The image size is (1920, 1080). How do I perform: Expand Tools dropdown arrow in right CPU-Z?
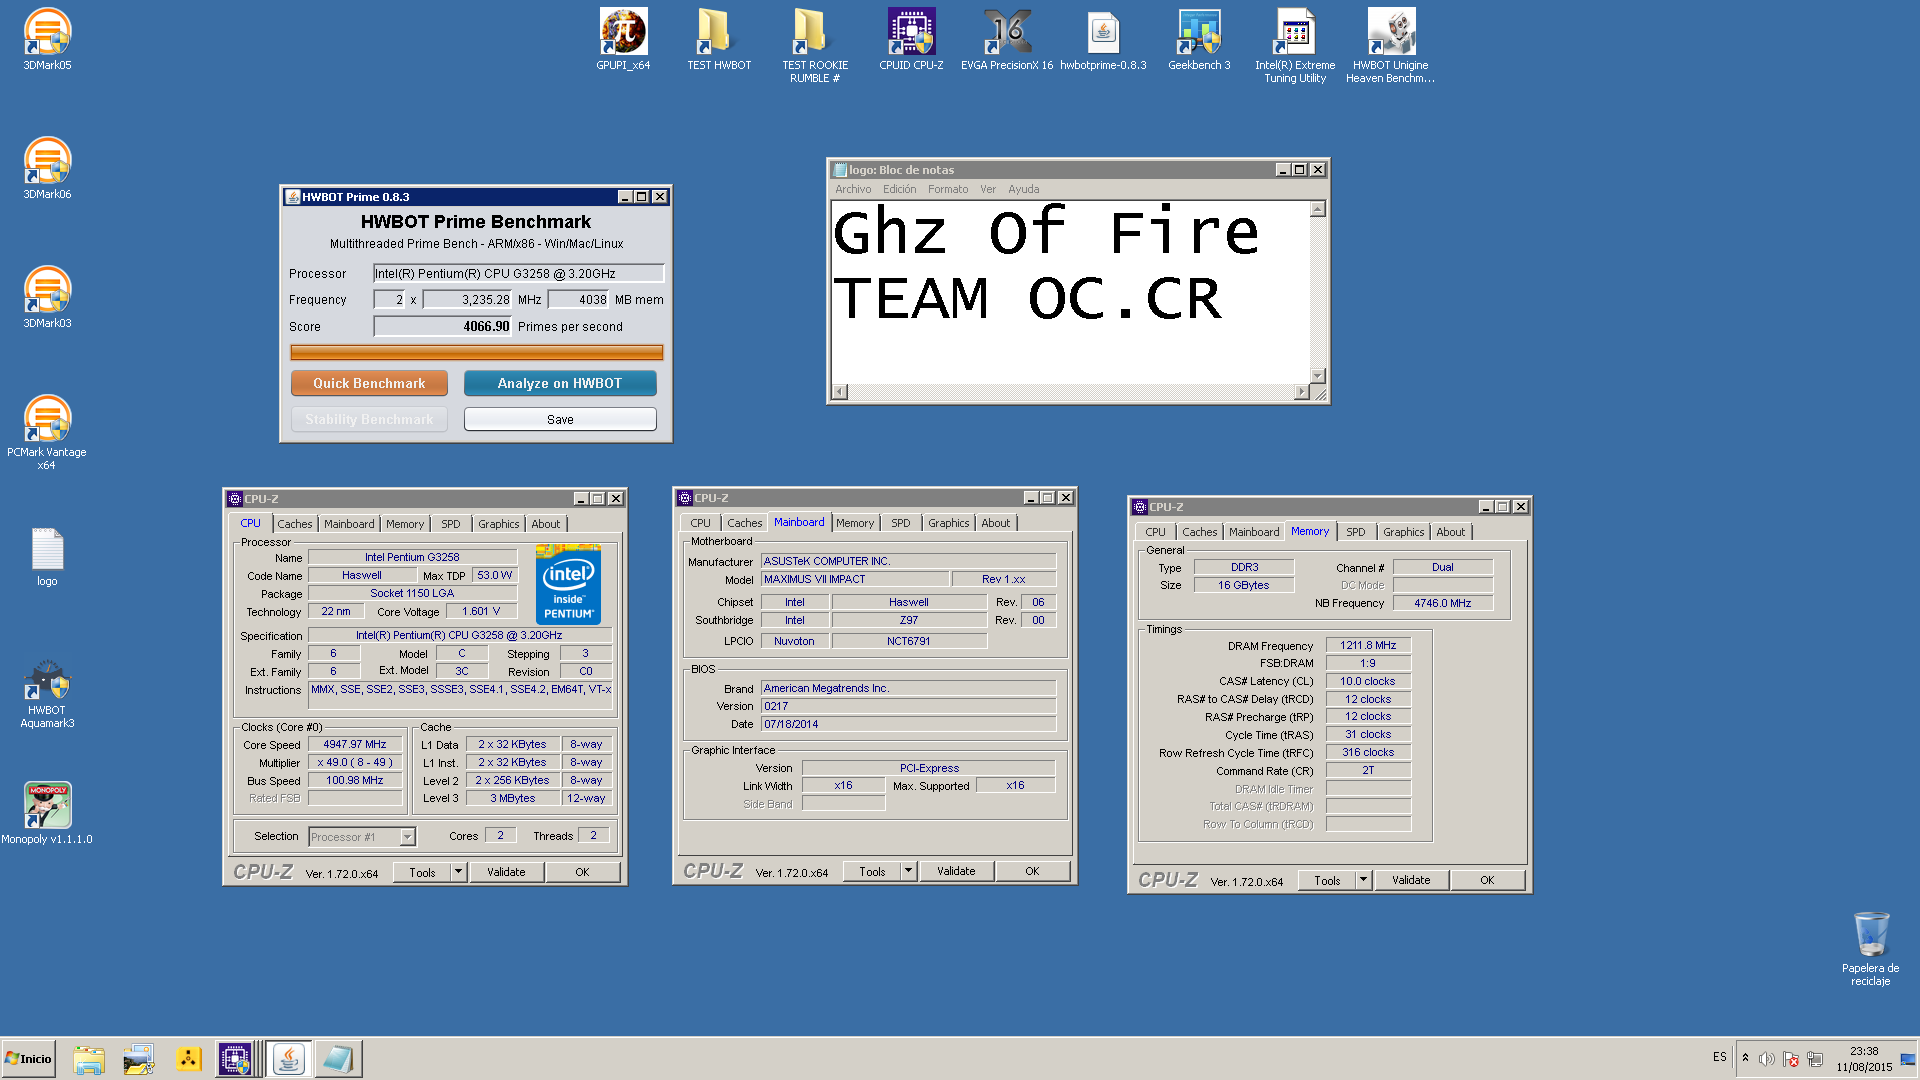[x=1363, y=880]
